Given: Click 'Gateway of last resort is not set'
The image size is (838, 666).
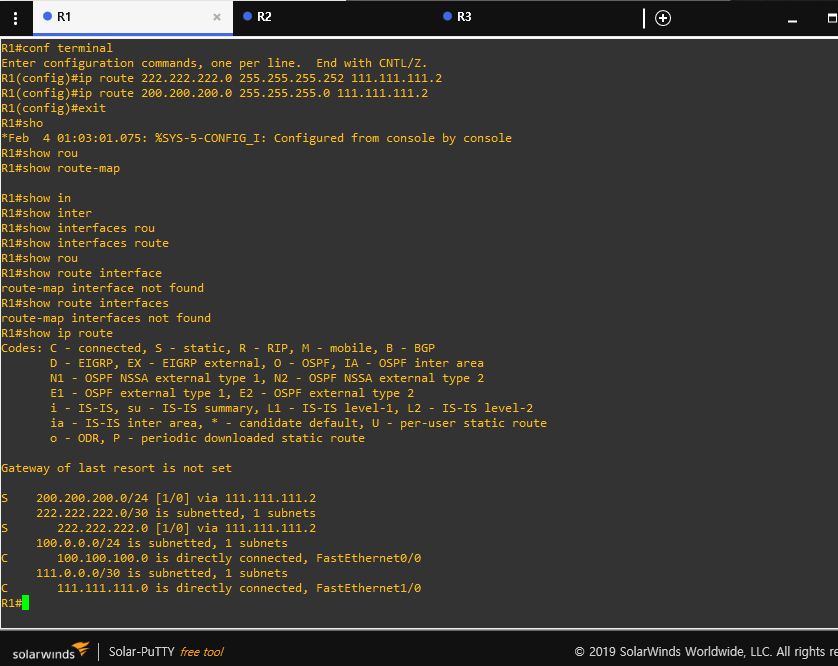Looking at the screenshot, I should click(x=117, y=468).
